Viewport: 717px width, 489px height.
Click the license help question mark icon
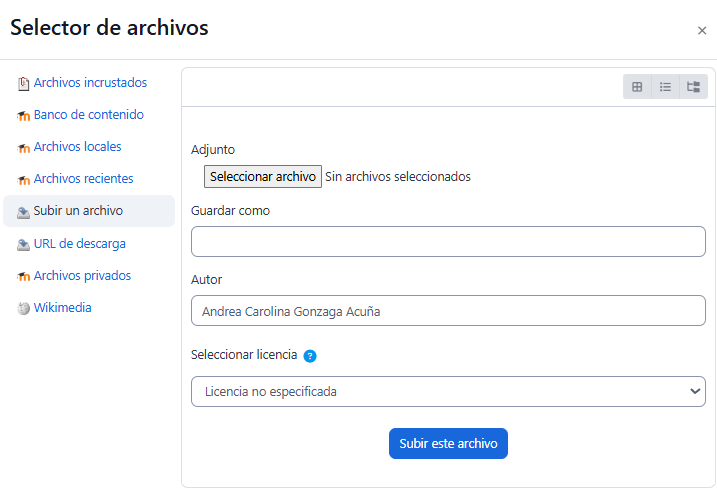pos(310,356)
